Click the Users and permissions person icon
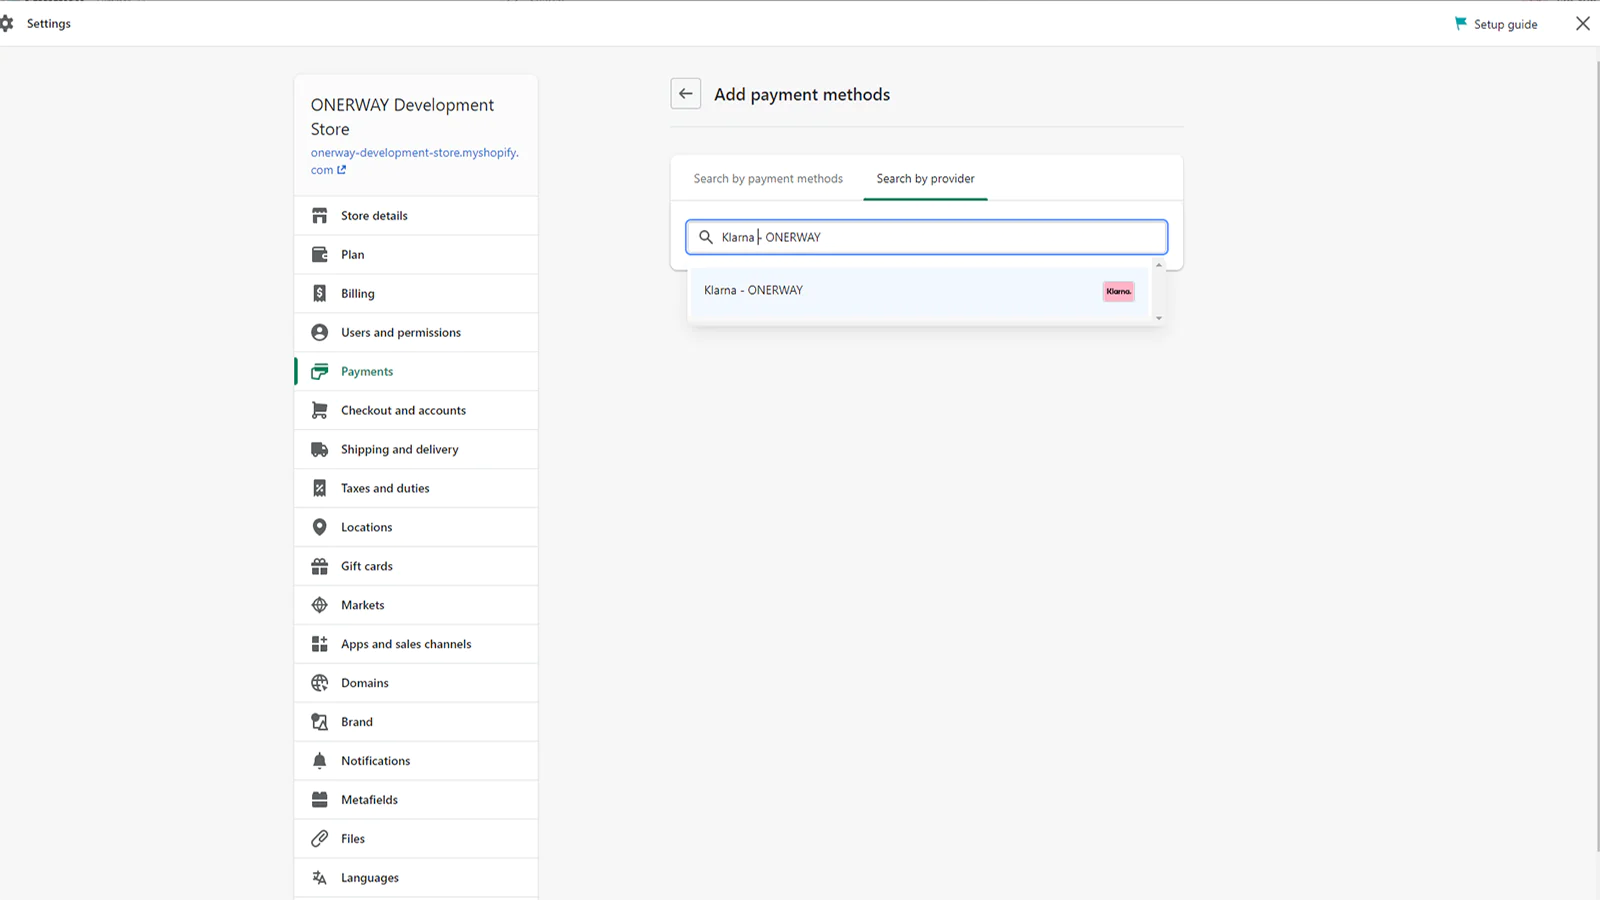This screenshot has width=1600, height=900. tap(320, 333)
